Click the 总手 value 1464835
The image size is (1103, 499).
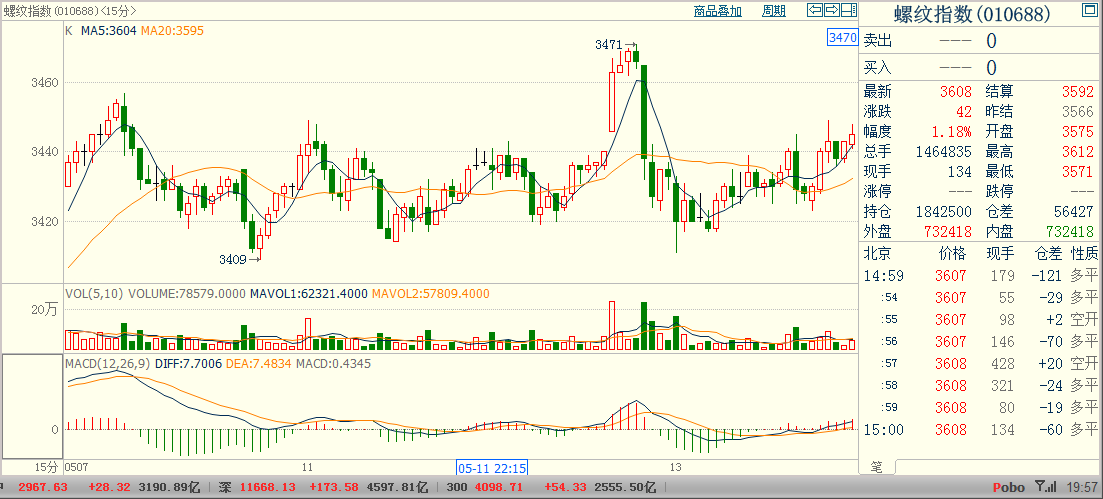coord(943,151)
